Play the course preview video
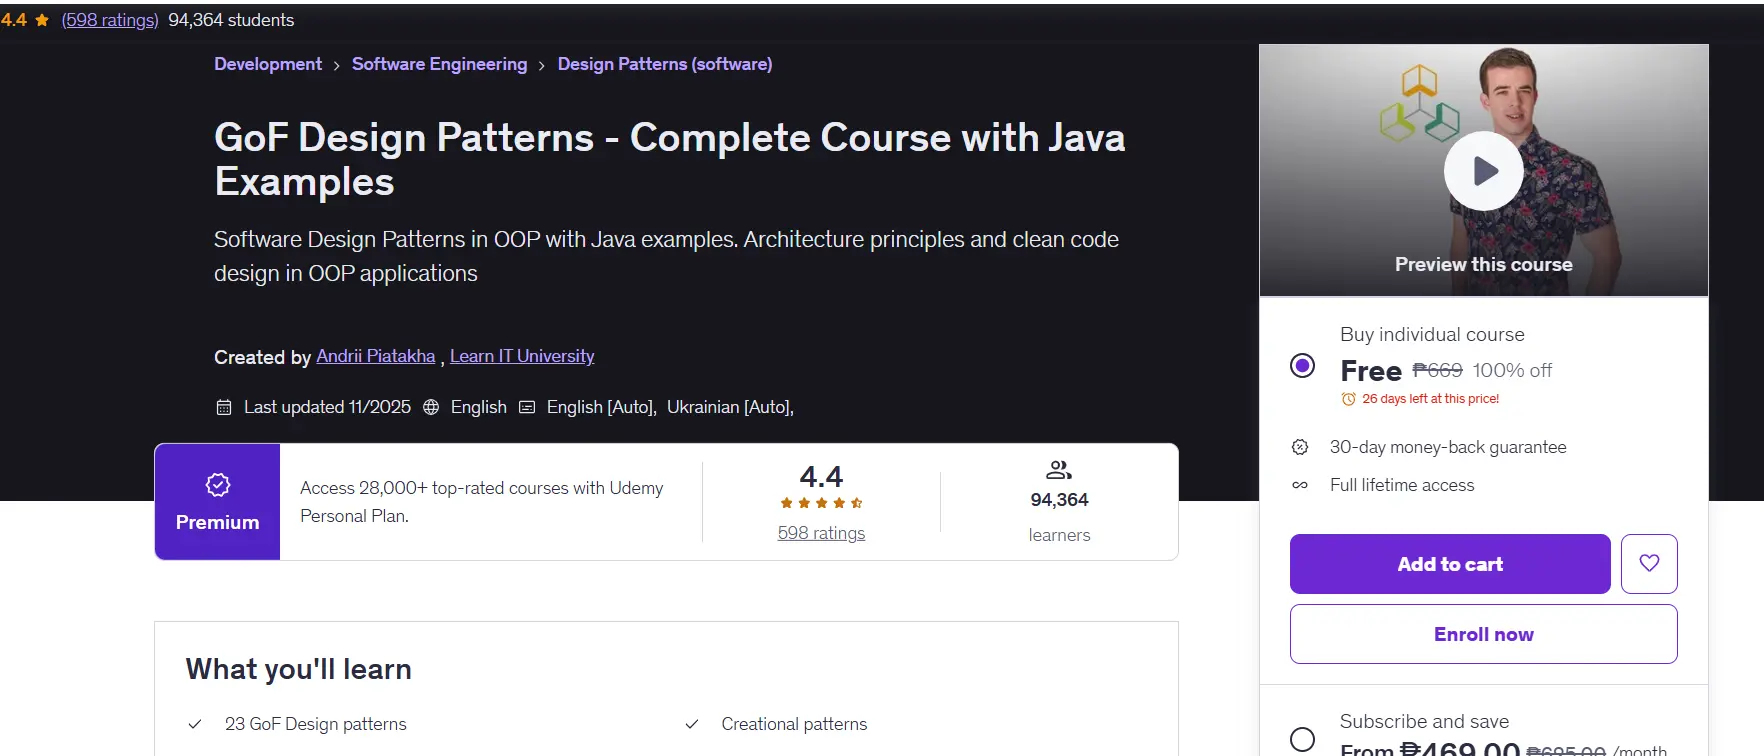This screenshot has height=756, width=1764. coord(1484,171)
